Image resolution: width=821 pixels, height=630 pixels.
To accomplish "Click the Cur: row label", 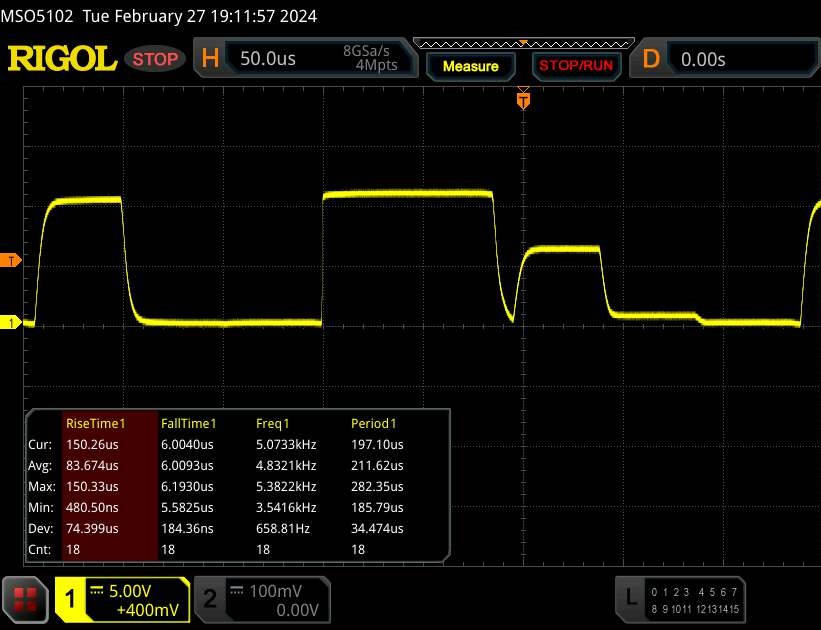I will [40, 444].
